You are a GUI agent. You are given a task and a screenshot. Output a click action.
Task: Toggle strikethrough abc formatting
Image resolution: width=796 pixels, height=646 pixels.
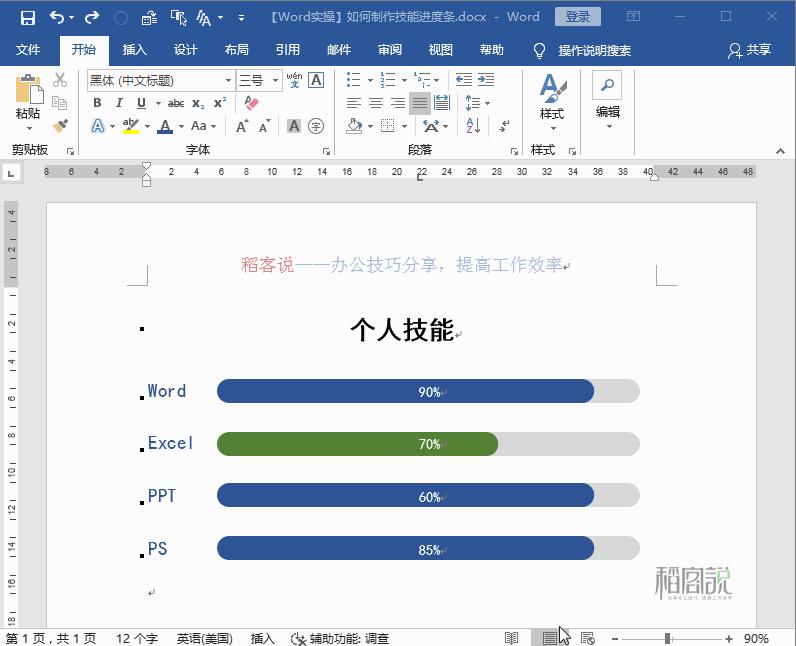(x=176, y=104)
